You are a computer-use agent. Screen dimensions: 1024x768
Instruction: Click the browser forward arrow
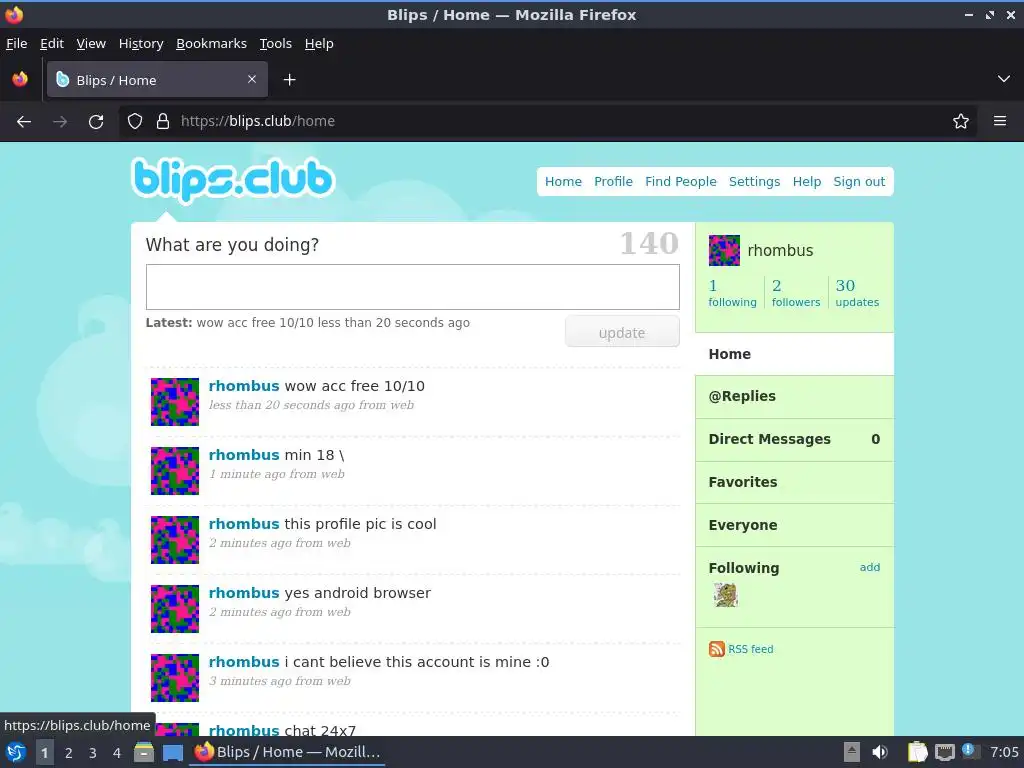click(x=60, y=121)
